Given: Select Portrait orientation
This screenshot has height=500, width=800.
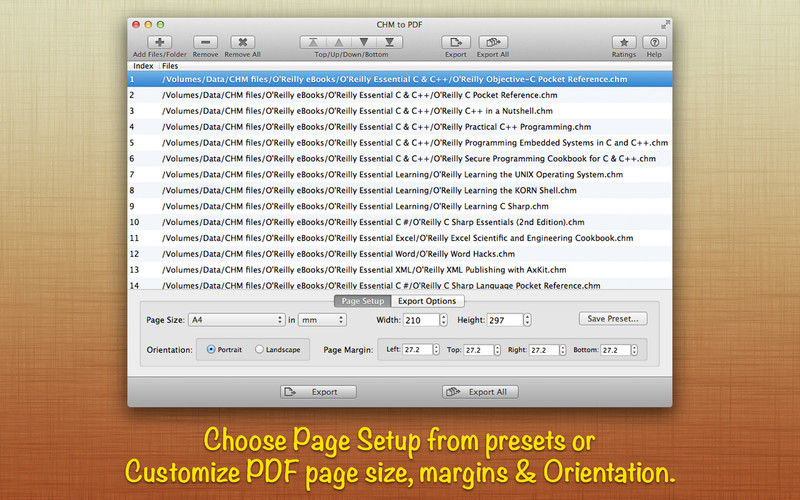Looking at the screenshot, I should tap(211, 349).
